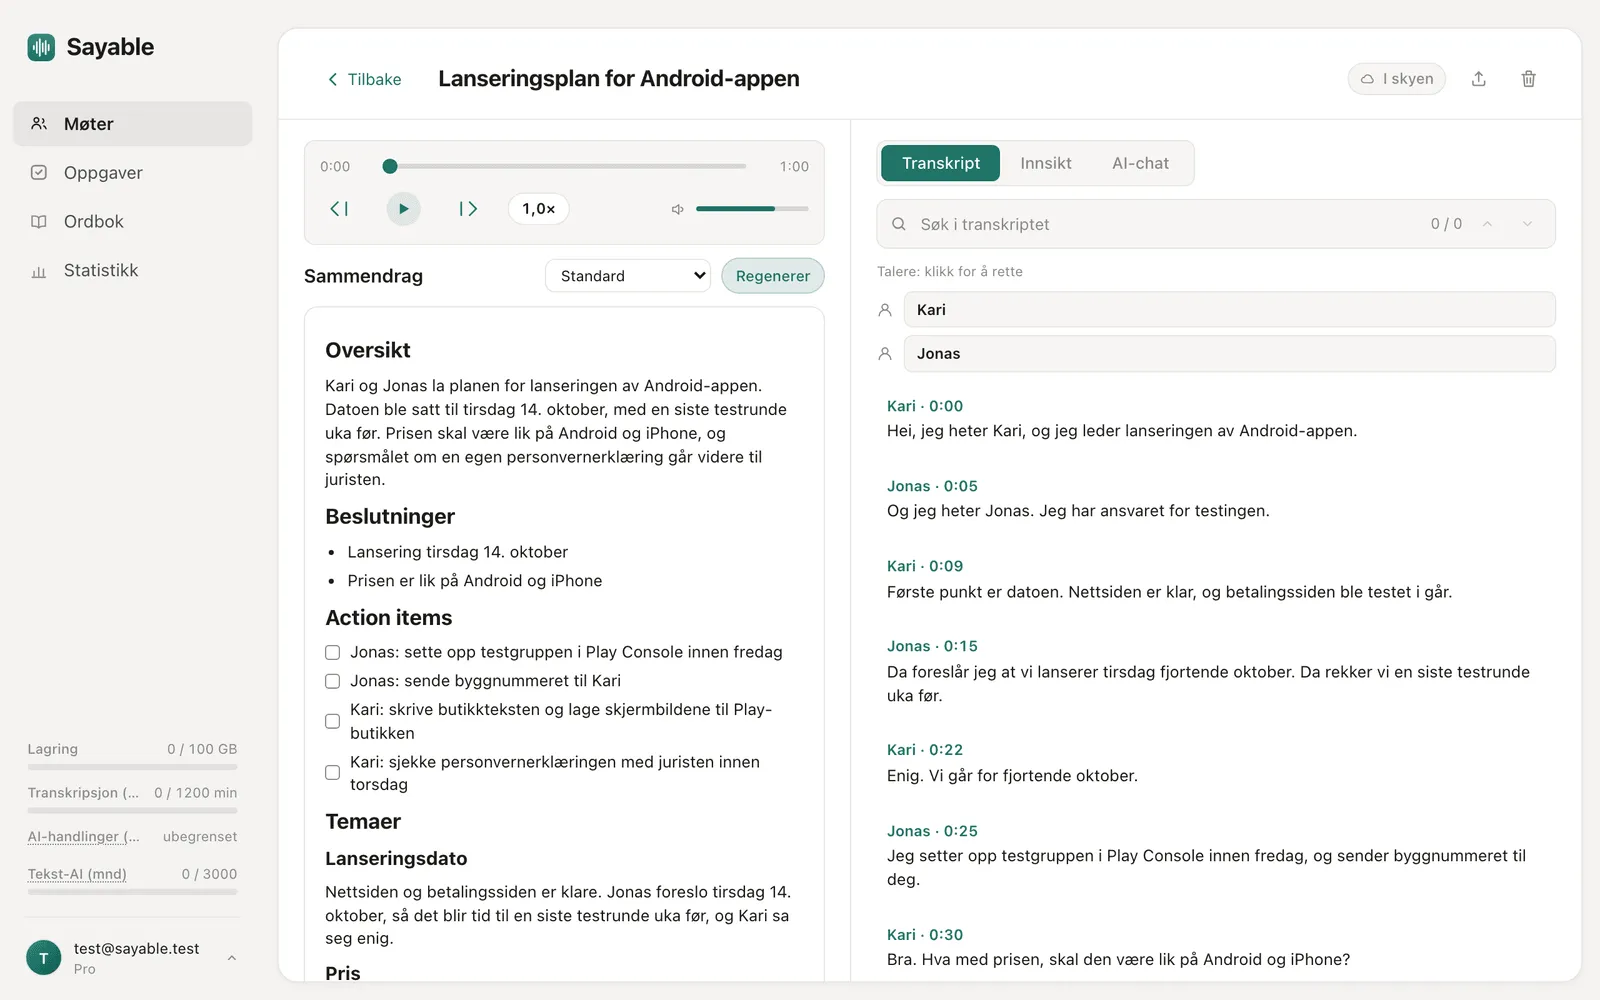Open Oppgaver in the sidebar
This screenshot has height=1000, width=1600.
click(x=132, y=173)
